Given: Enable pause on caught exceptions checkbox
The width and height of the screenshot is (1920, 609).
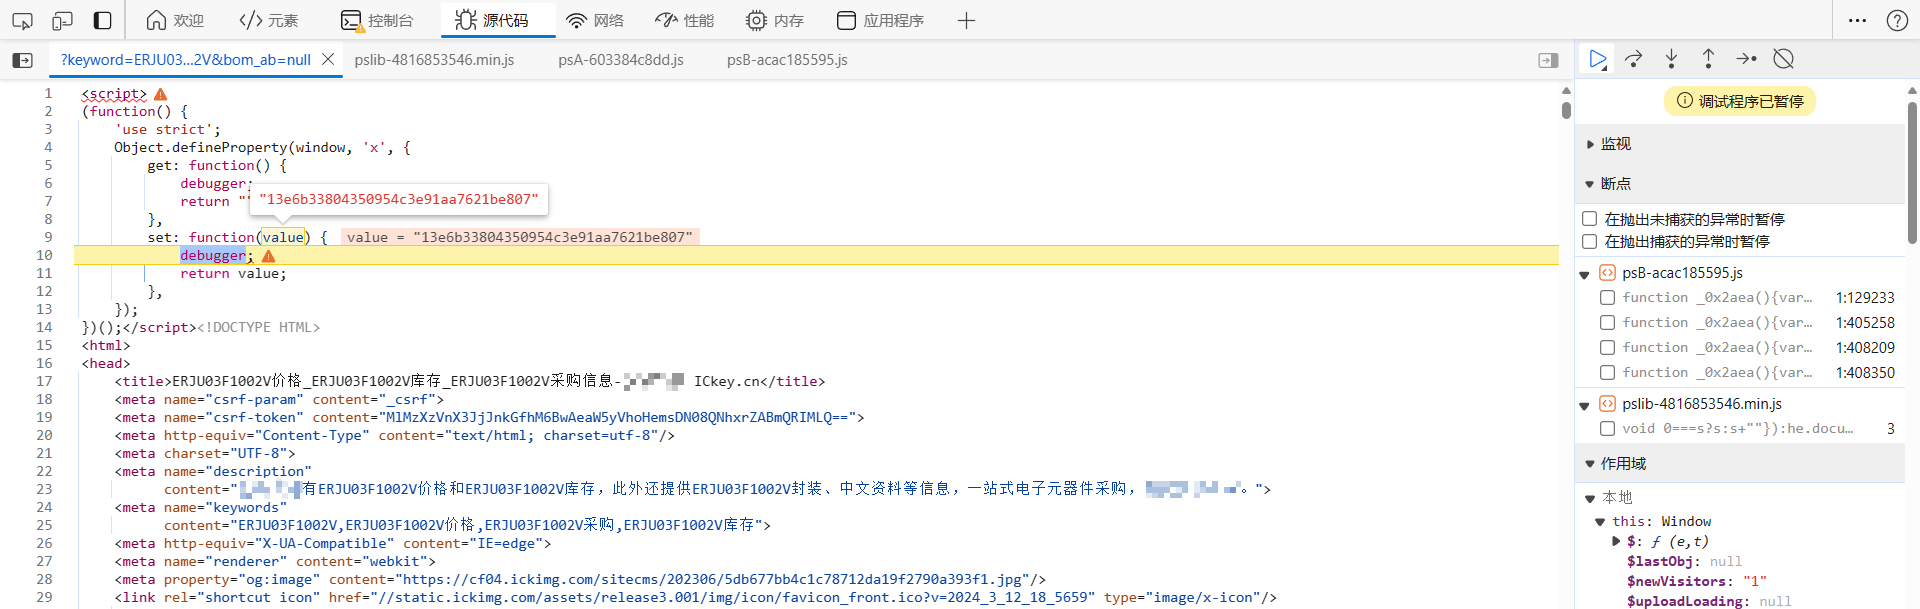Looking at the screenshot, I should tap(1589, 241).
